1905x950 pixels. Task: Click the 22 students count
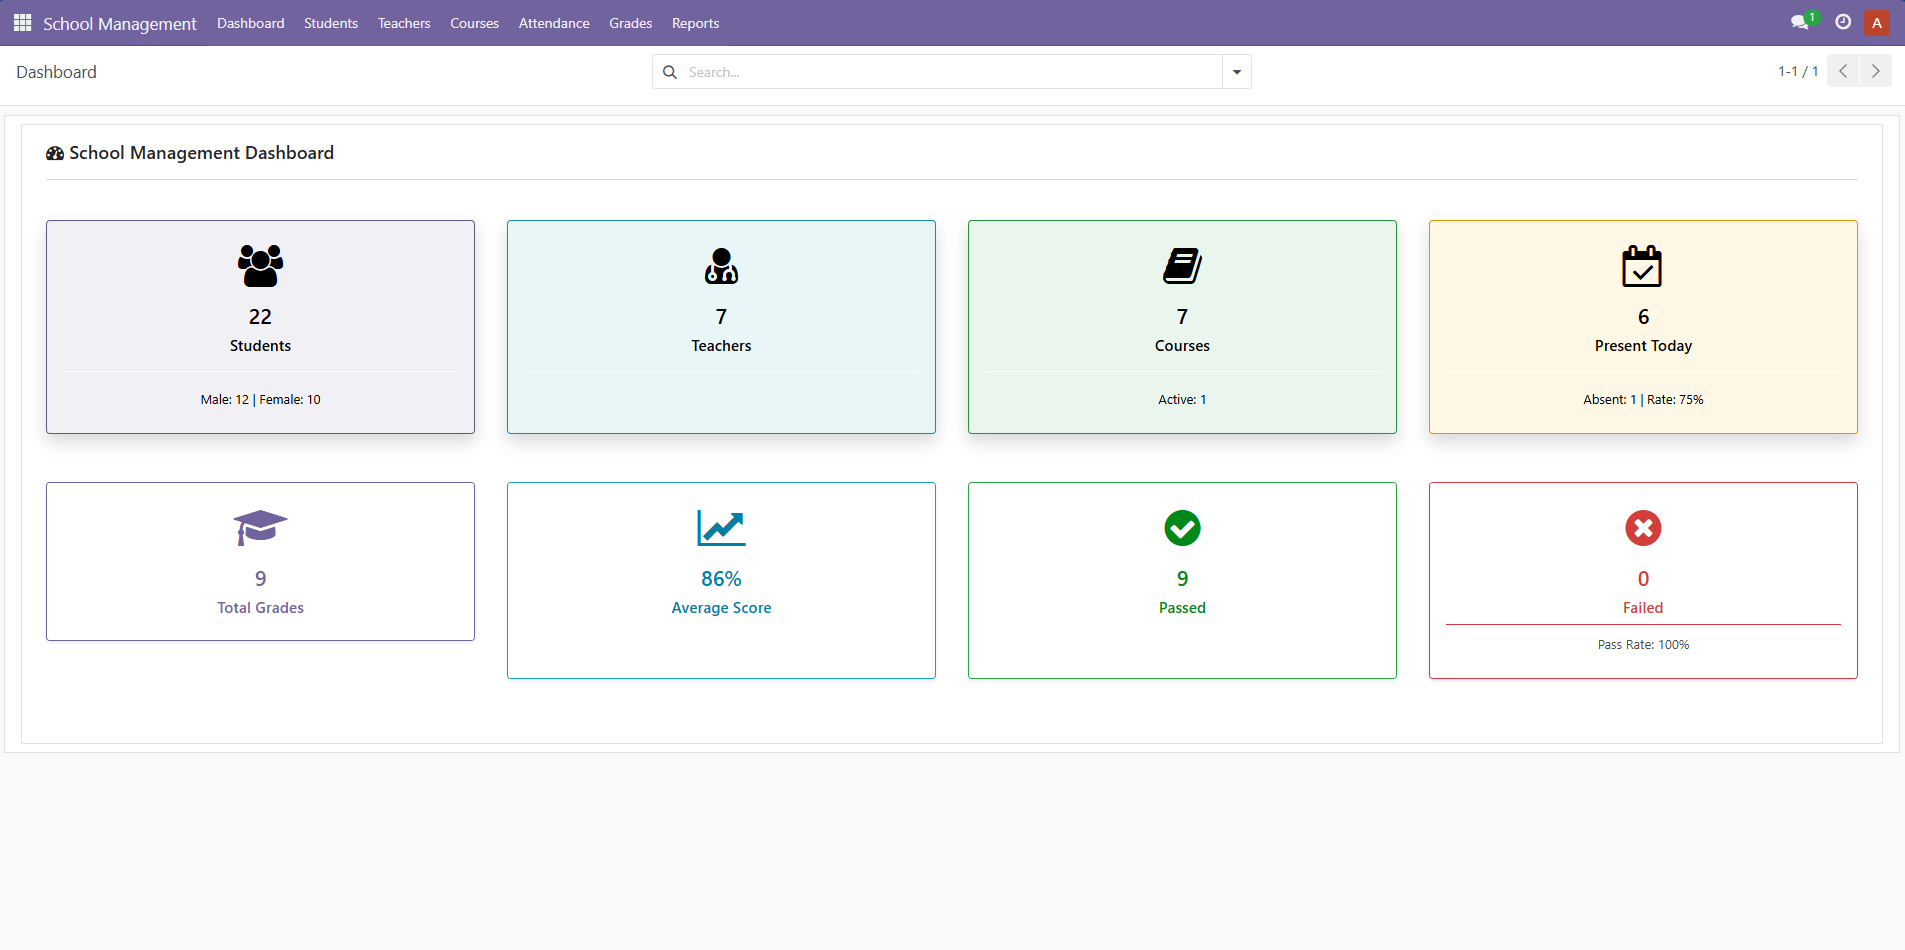pyautogui.click(x=260, y=316)
